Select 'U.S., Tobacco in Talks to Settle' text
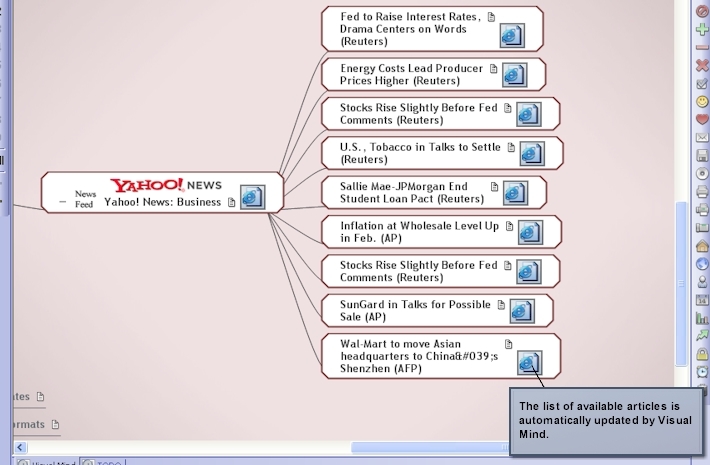 click(420, 153)
